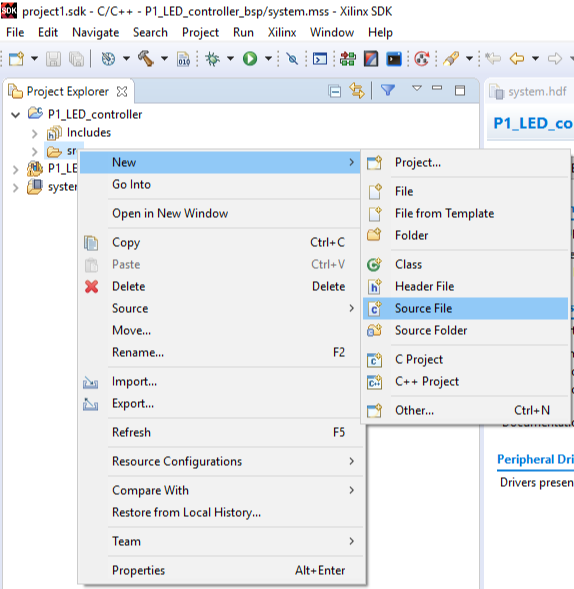Open the build configuration dropdown arrow

point(127,59)
